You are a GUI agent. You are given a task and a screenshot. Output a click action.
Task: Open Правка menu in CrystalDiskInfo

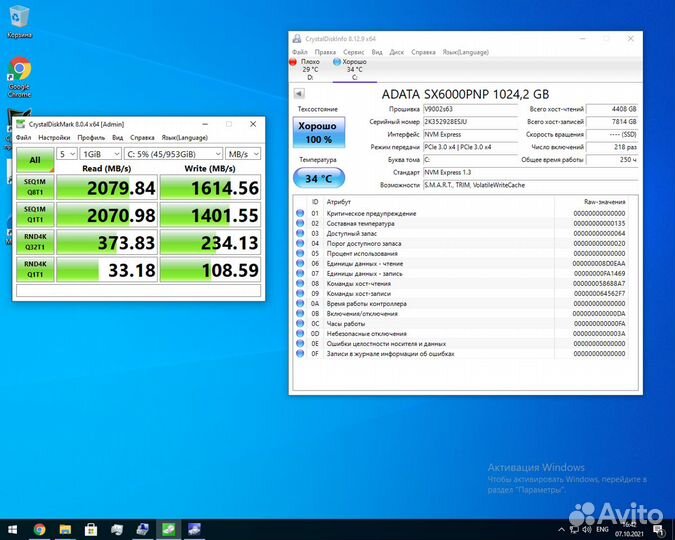point(325,52)
